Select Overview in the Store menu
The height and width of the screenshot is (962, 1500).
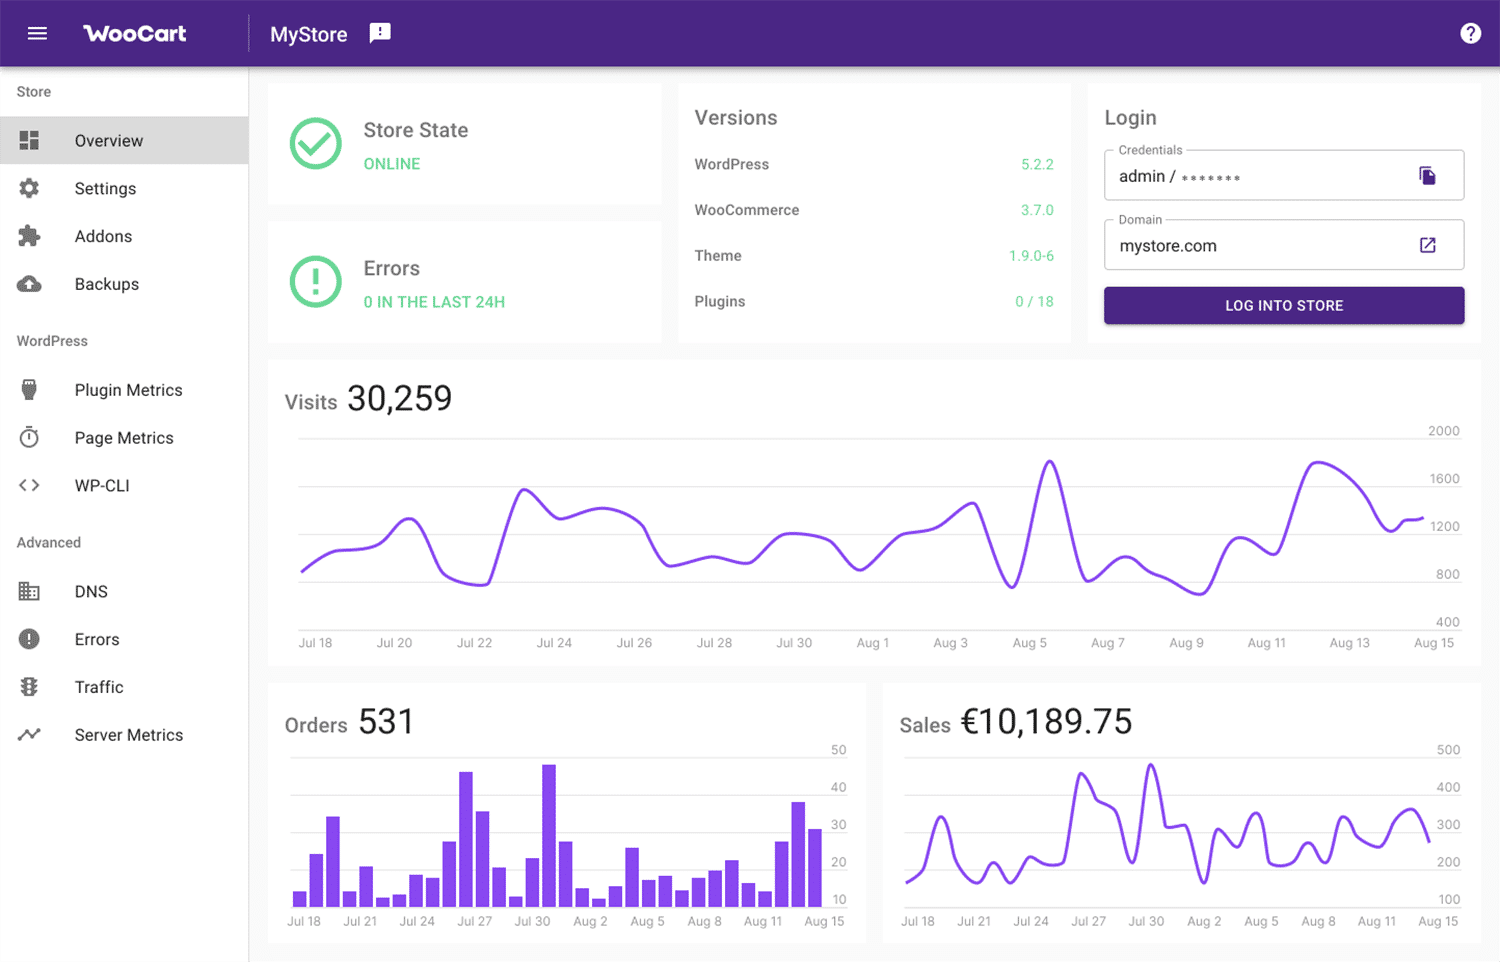point(108,140)
